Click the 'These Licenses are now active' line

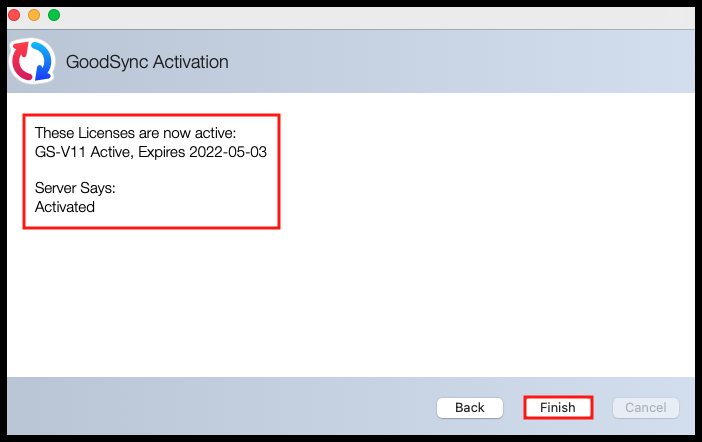[x=135, y=133]
